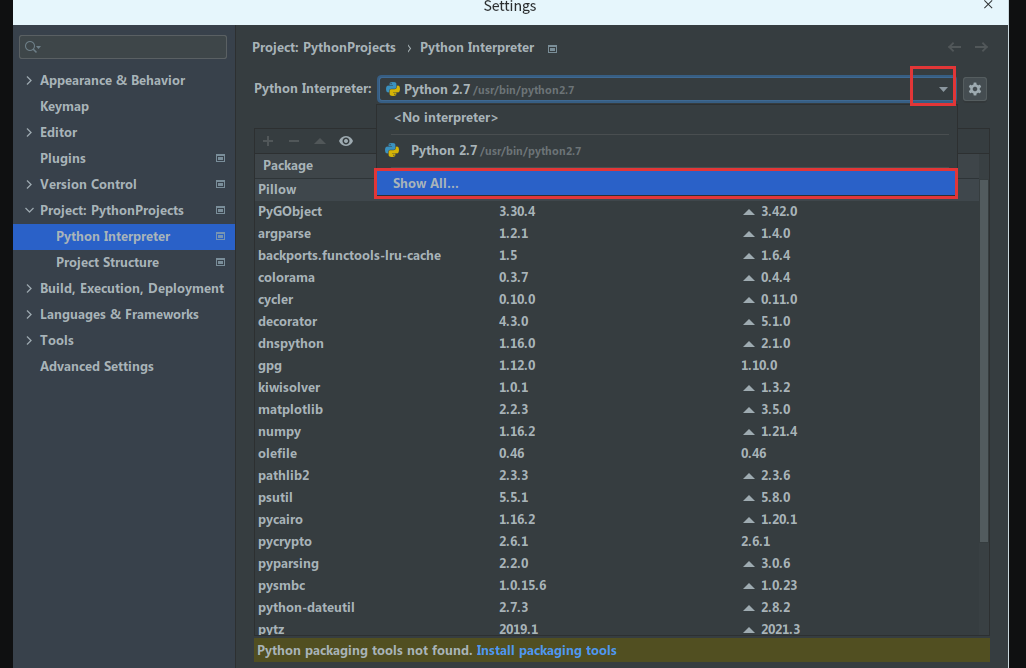Focus the settings search field

click(x=123, y=47)
